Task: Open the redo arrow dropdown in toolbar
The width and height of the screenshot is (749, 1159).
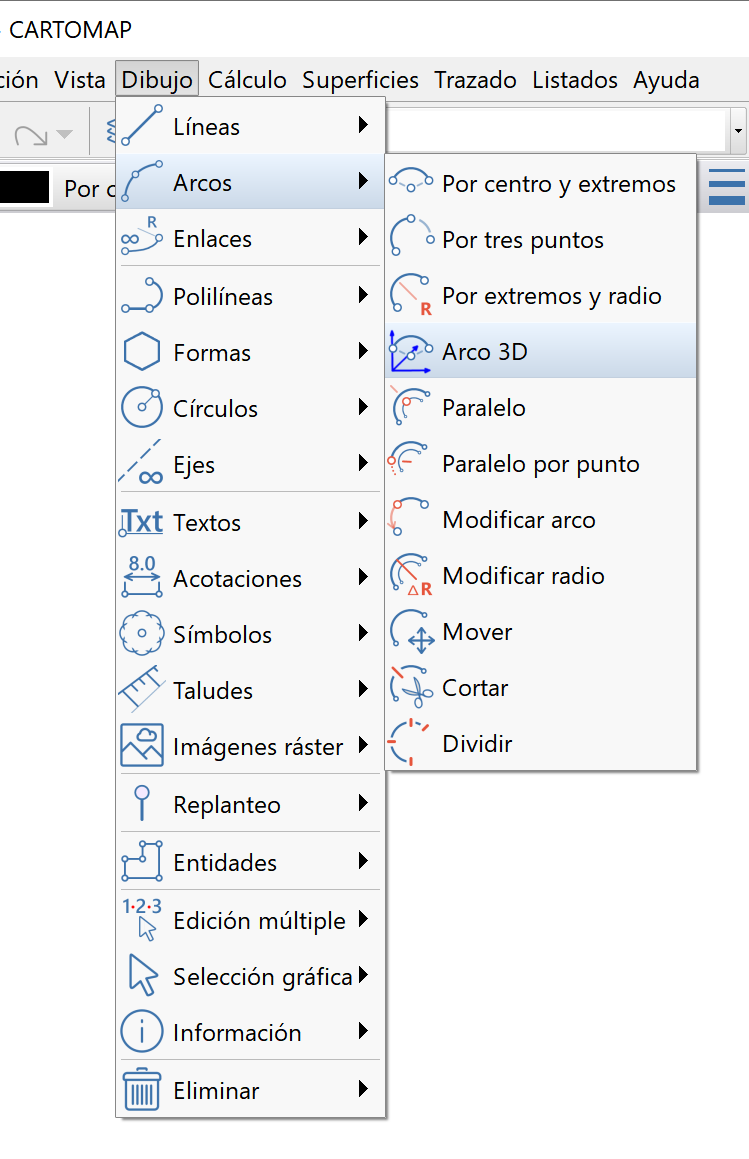Action: click(x=65, y=135)
